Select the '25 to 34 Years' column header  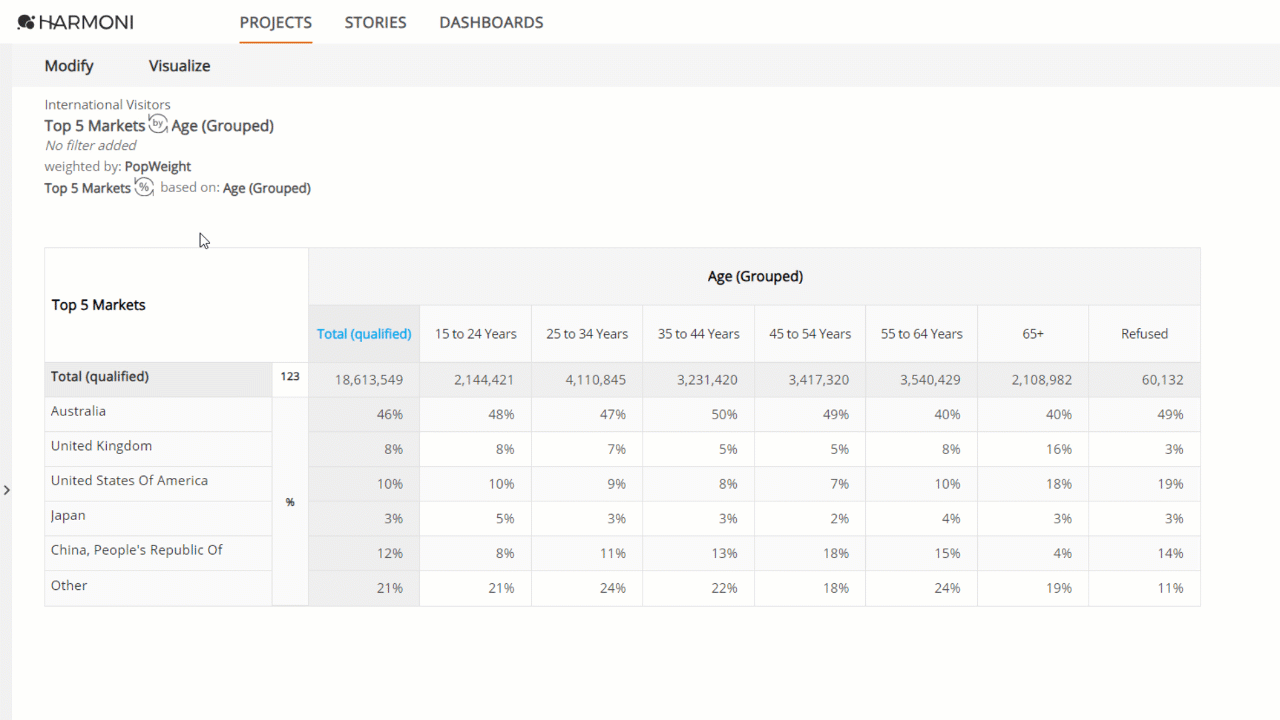point(587,334)
